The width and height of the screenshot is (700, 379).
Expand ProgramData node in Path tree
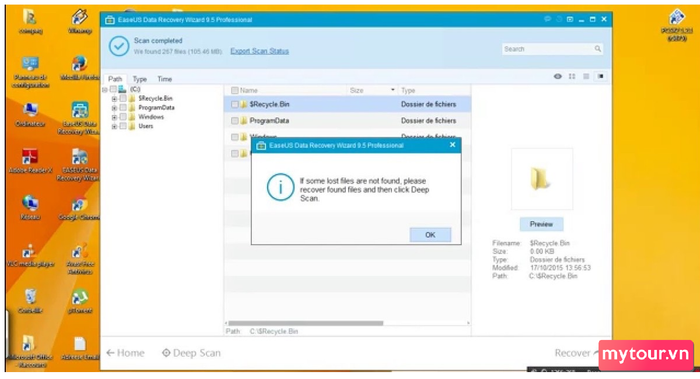(114, 108)
